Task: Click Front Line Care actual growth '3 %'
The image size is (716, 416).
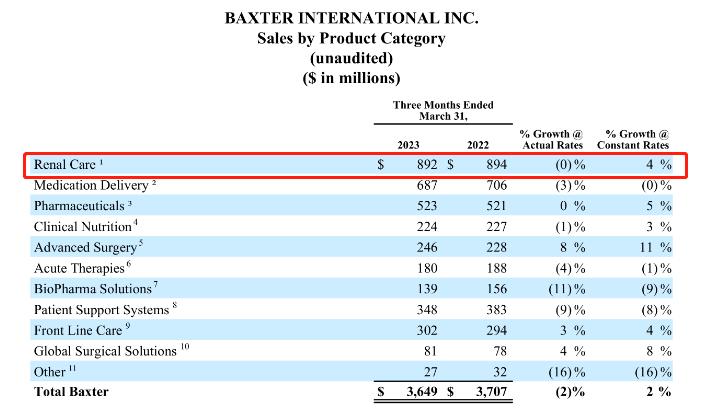Action: coord(573,331)
